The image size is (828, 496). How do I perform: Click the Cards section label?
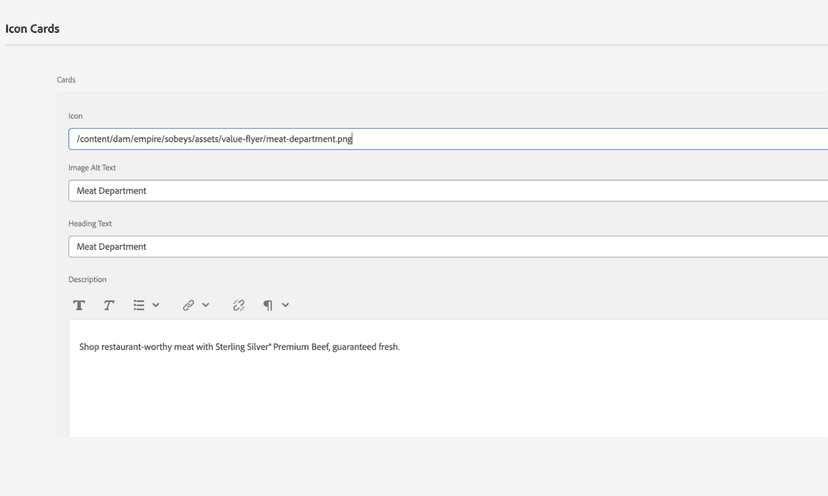tap(66, 80)
